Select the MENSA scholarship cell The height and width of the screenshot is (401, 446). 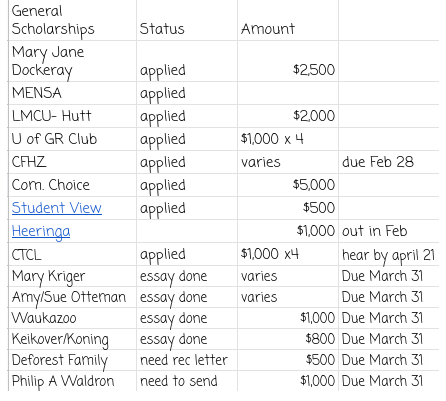(72, 93)
